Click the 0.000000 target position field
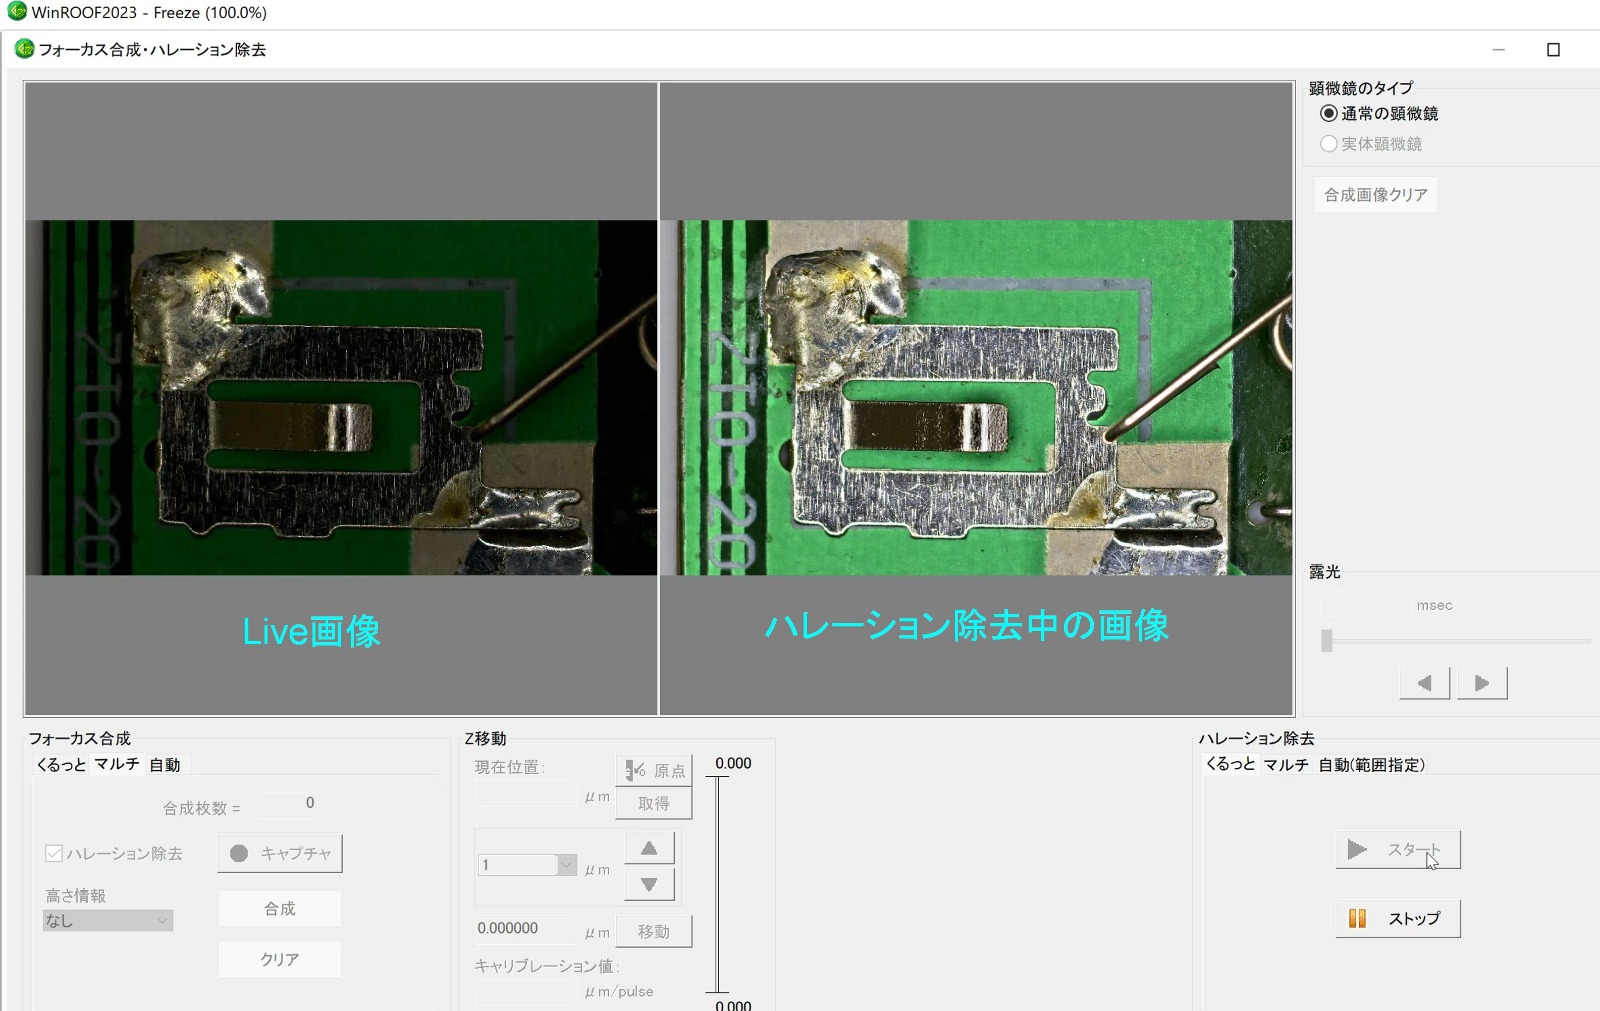The height and width of the screenshot is (1011, 1600). click(526, 929)
